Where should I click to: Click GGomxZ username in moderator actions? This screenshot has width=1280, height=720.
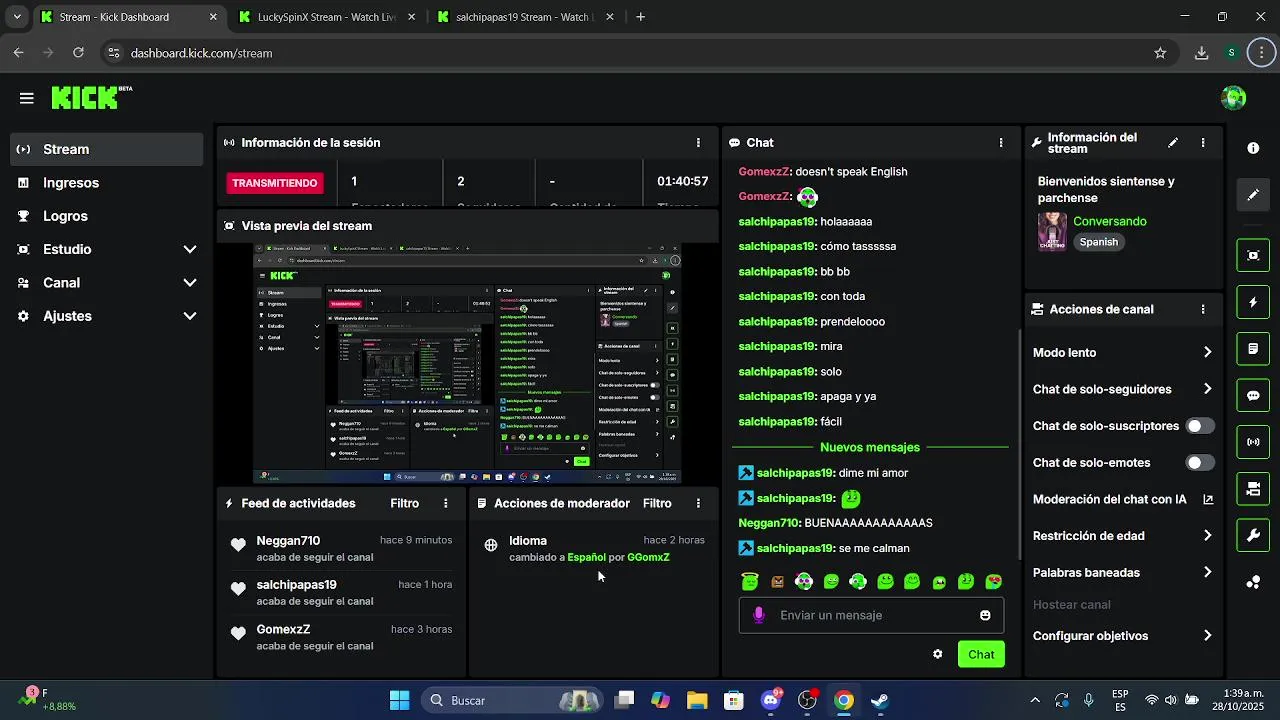648,558
